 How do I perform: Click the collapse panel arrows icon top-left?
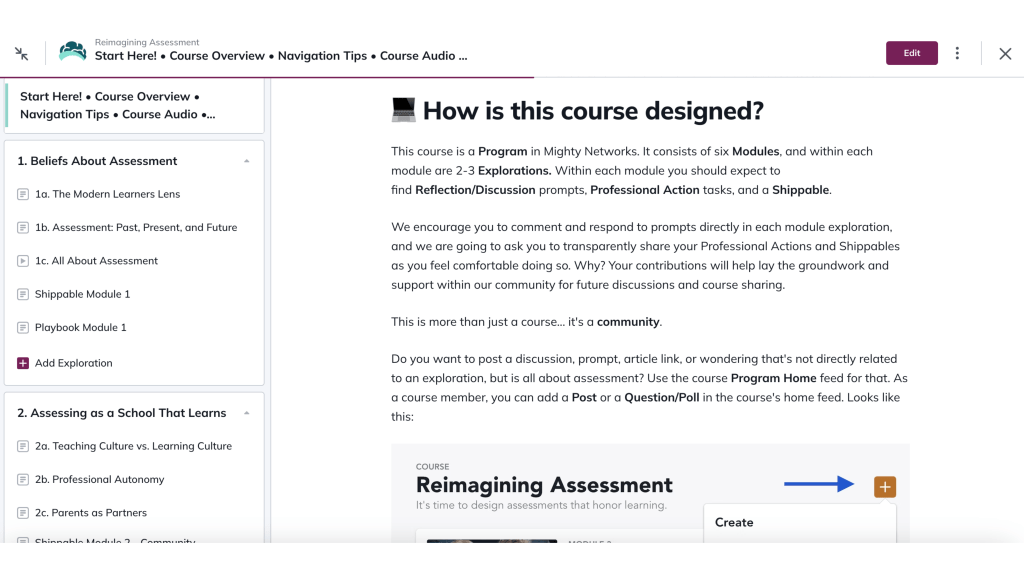(20, 51)
